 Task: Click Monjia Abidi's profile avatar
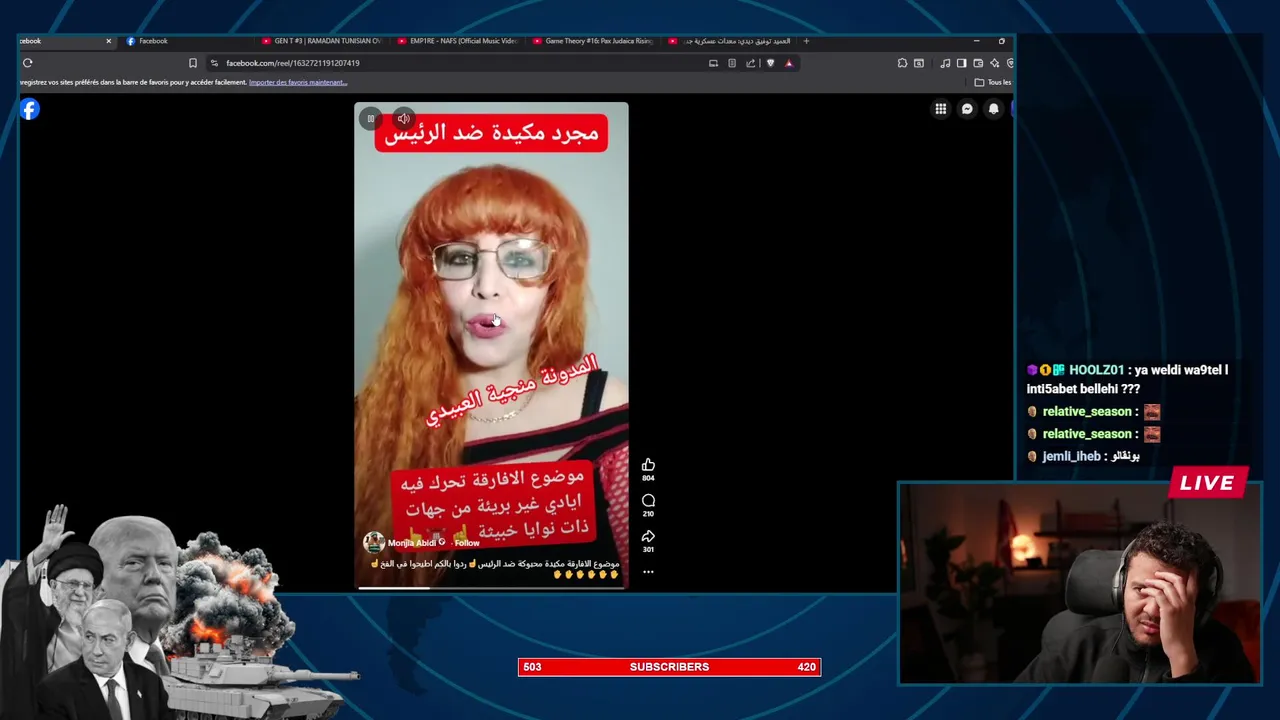click(374, 542)
